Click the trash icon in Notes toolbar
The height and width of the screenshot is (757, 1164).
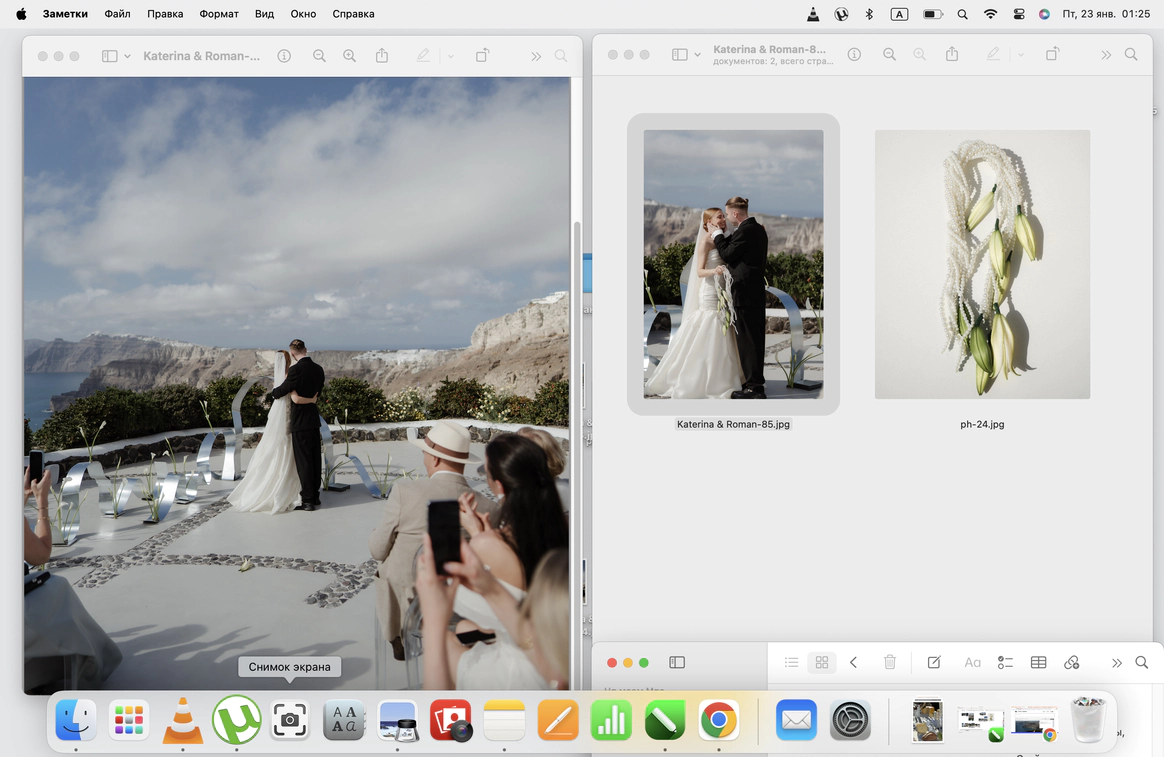[890, 662]
